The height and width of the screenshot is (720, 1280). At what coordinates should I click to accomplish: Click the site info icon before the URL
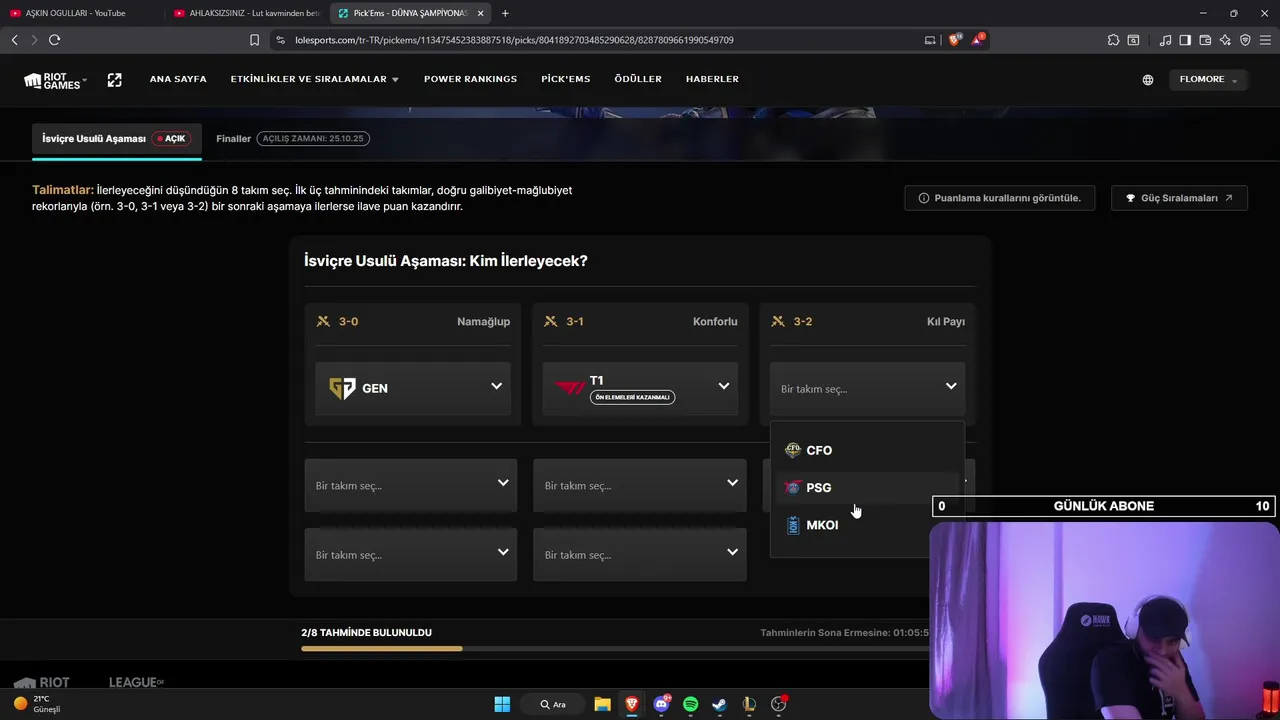point(280,40)
